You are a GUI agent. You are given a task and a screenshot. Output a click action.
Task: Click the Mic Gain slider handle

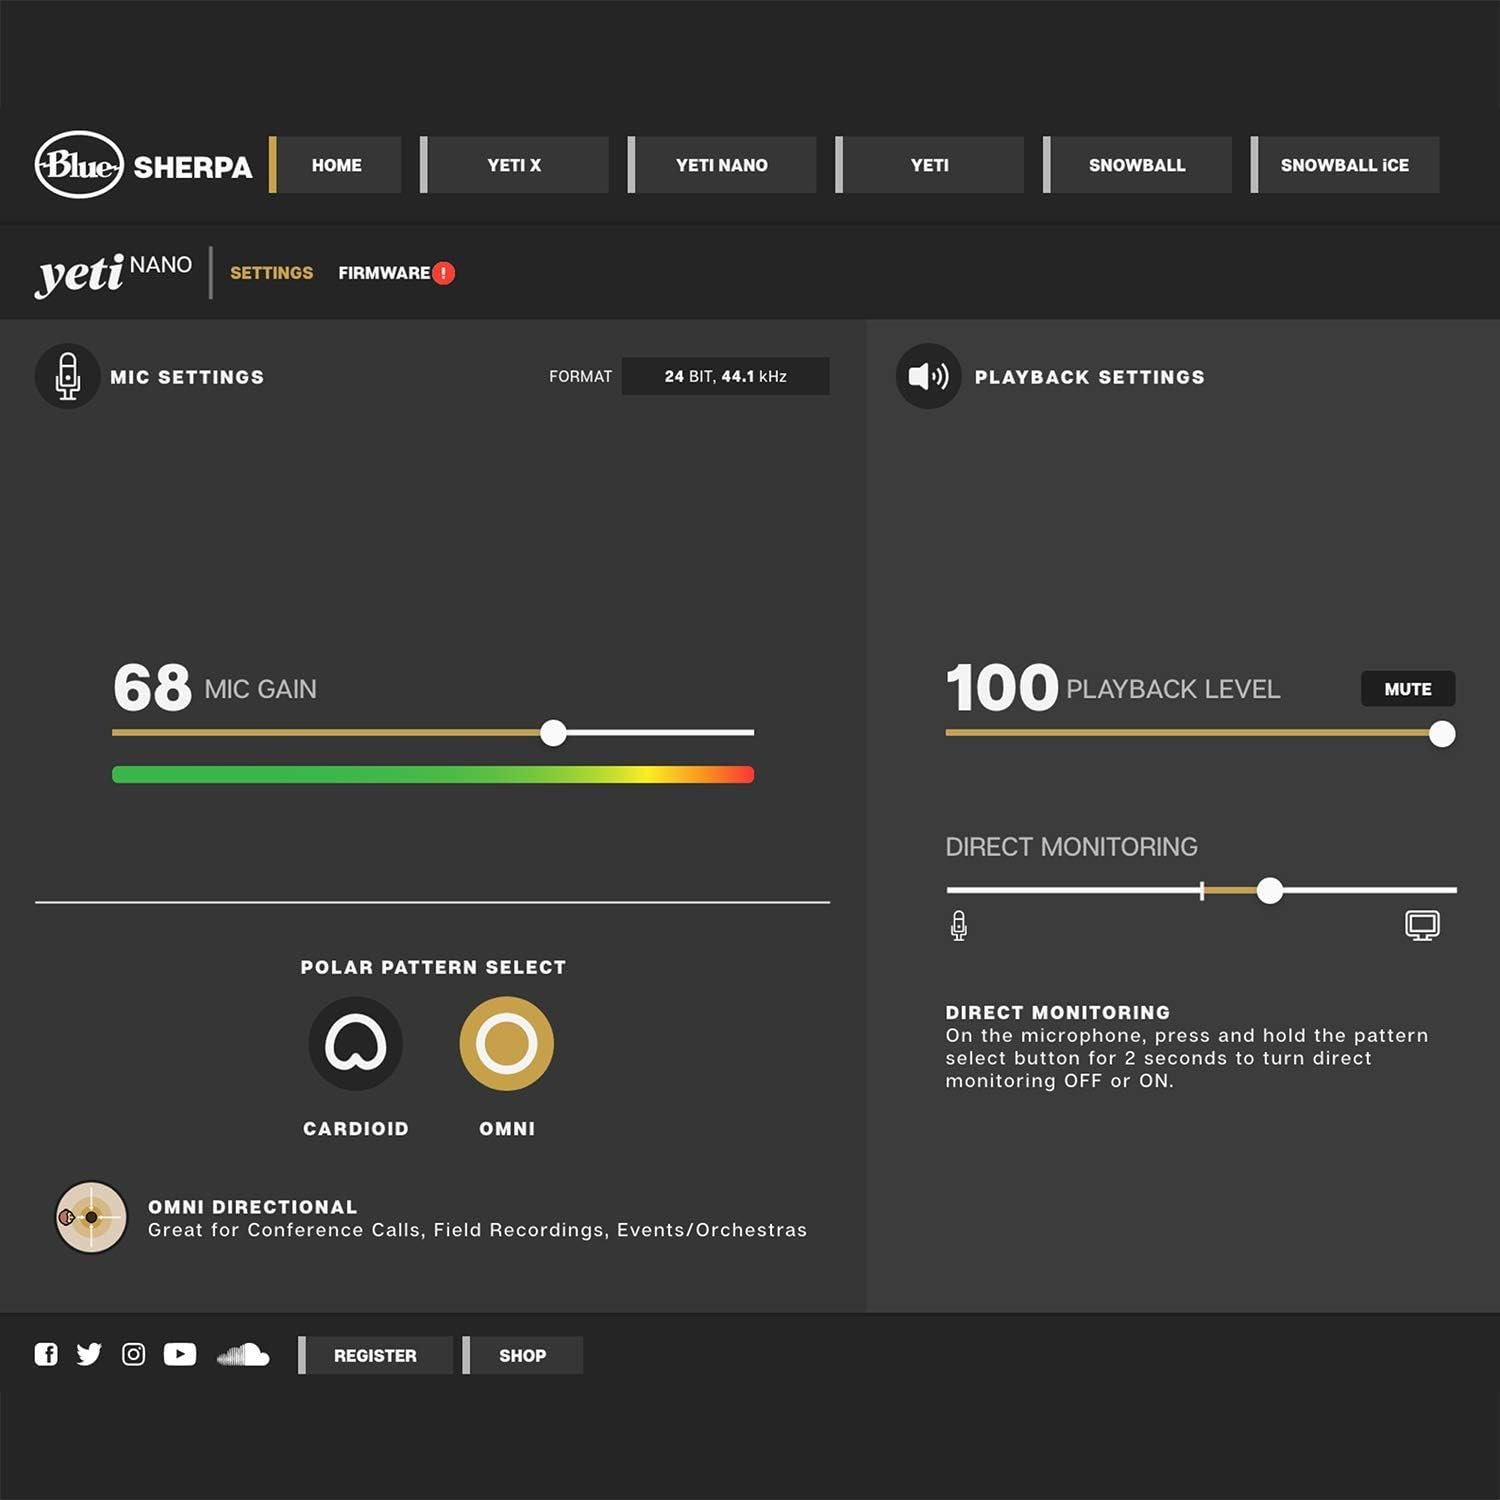(553, 733)
